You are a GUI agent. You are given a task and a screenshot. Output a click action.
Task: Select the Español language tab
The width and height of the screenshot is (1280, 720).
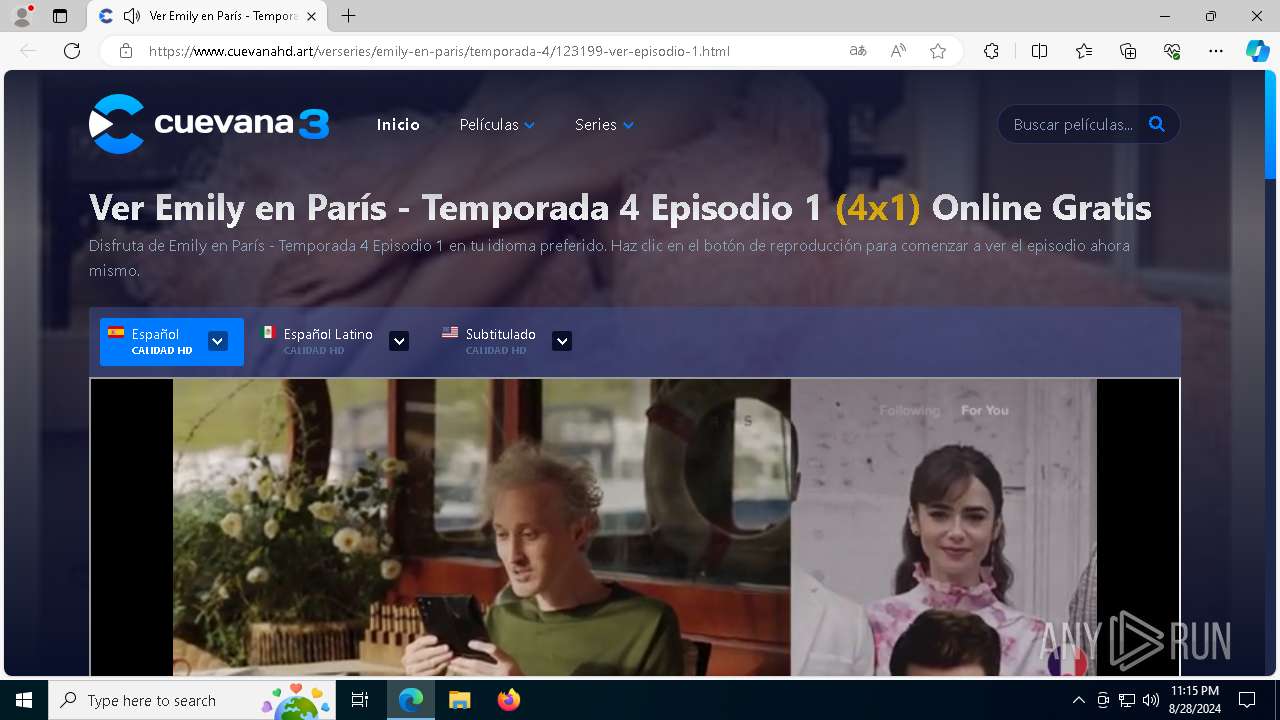click(x=172, y=342)
